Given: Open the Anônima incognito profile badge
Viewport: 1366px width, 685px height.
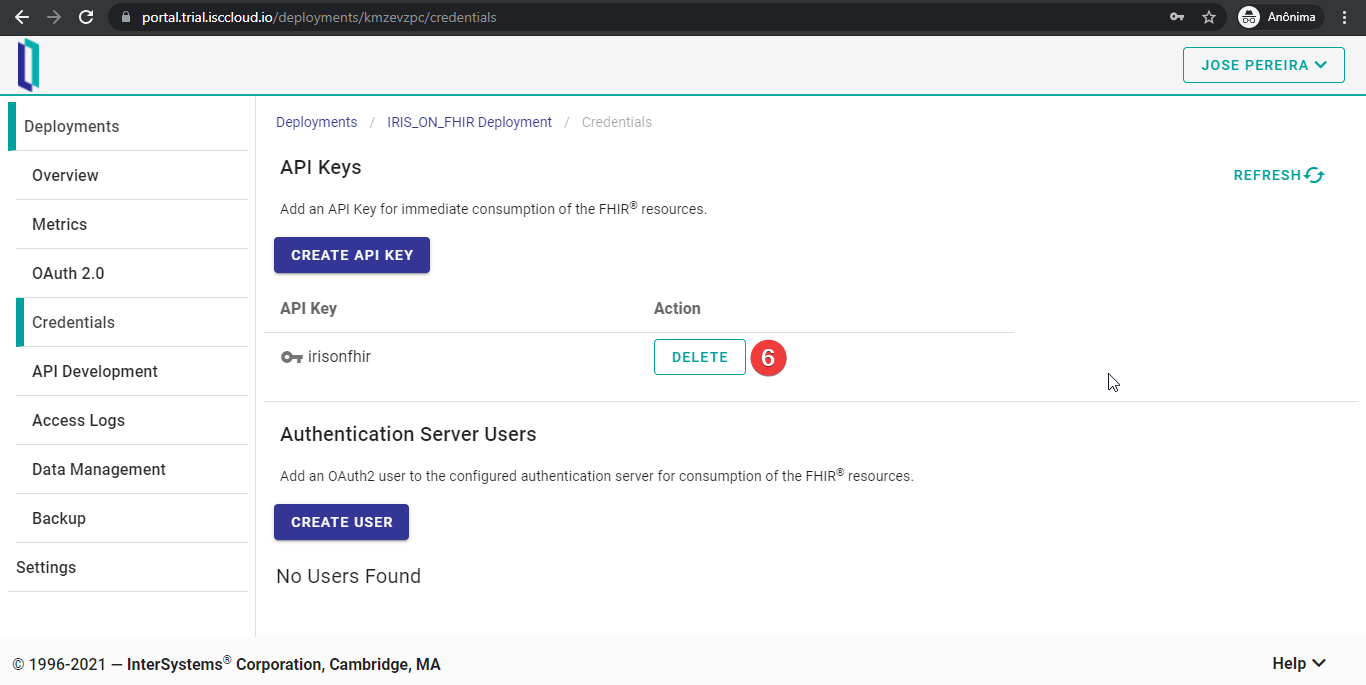Looking at the screenshot, I should click(1280, 17).
